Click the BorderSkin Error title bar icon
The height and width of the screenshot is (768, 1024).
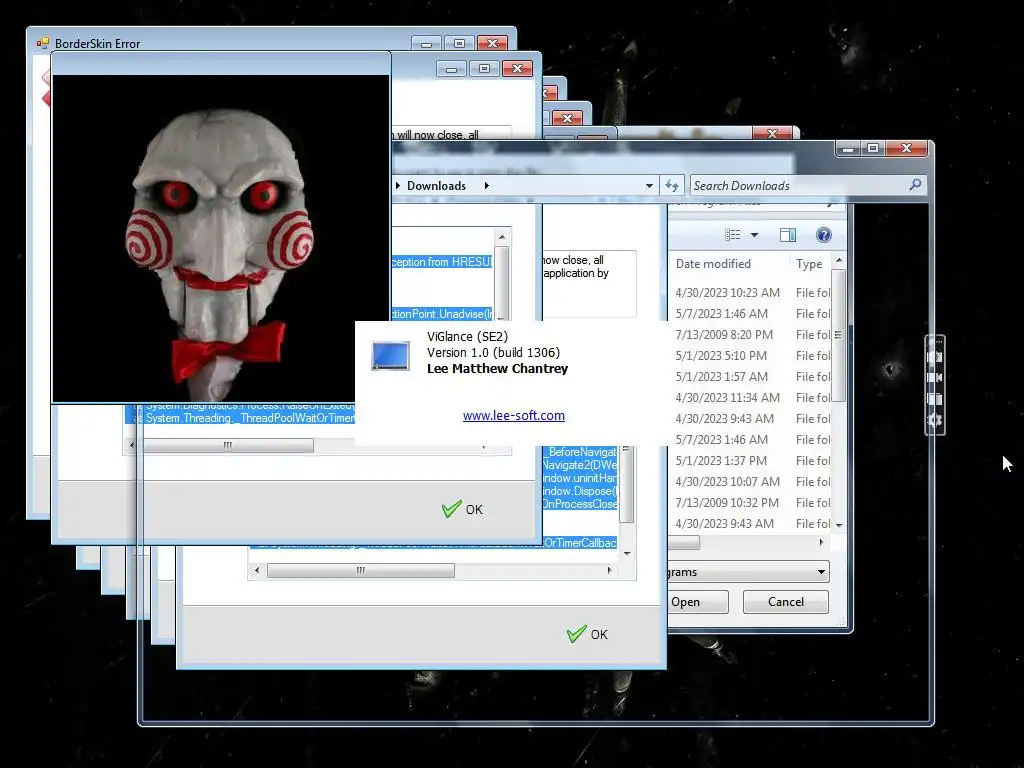click(x=42, y=43)
